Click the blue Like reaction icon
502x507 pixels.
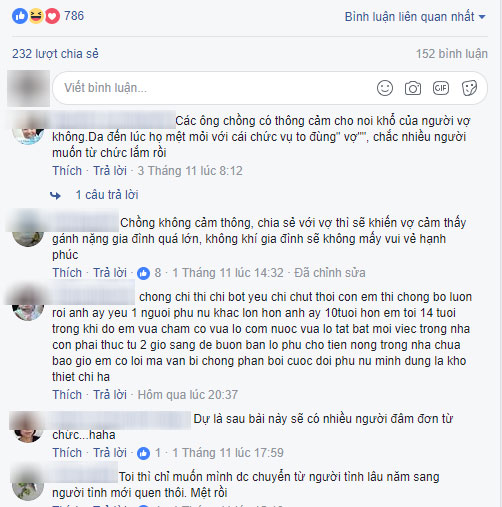pyautogui.click(x=20, y=16)
